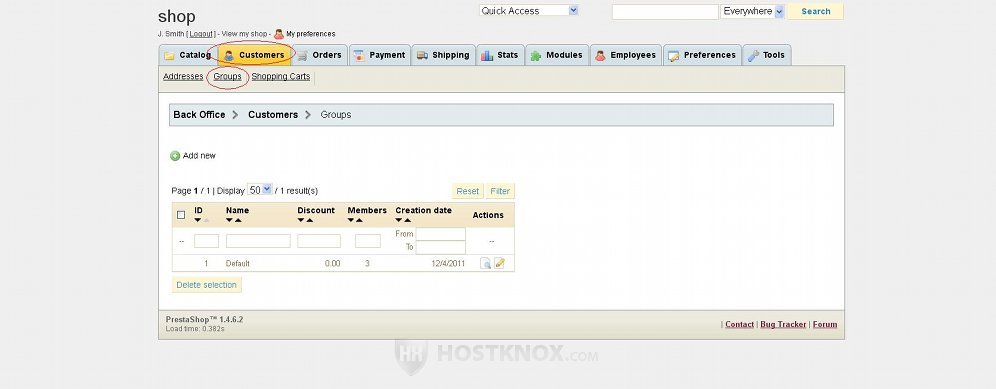
Task: Focus the ID filter field
Action: click(206, 242)
